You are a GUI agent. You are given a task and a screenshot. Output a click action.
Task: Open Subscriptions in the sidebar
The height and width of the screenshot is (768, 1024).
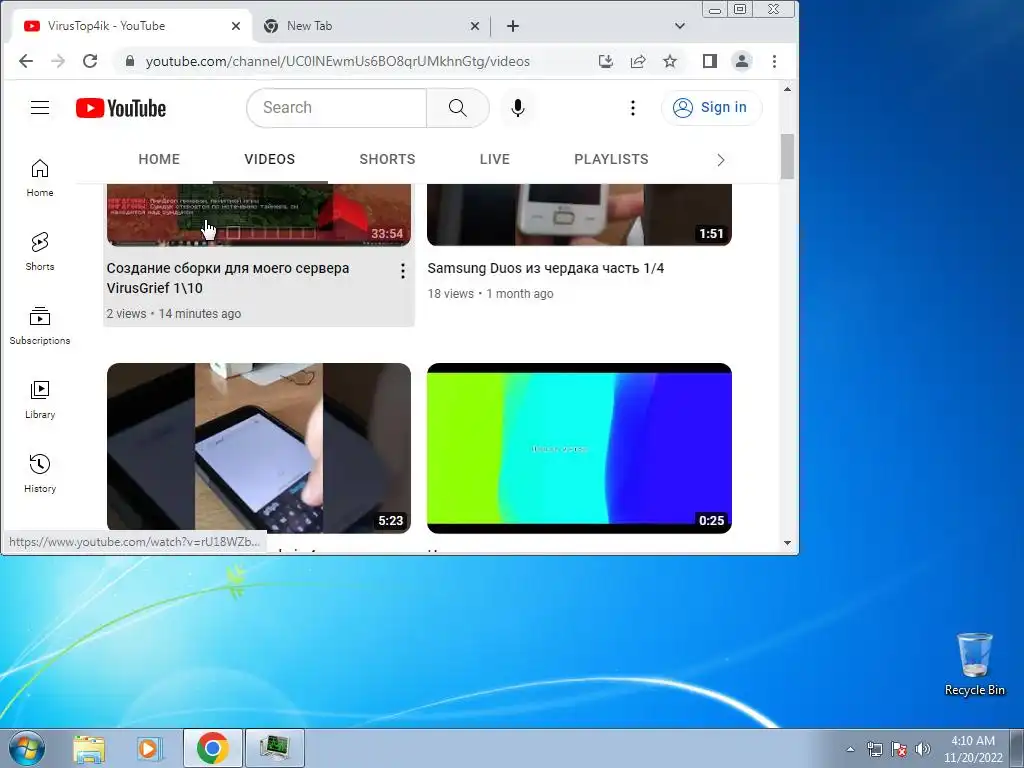tap(40, 325)
